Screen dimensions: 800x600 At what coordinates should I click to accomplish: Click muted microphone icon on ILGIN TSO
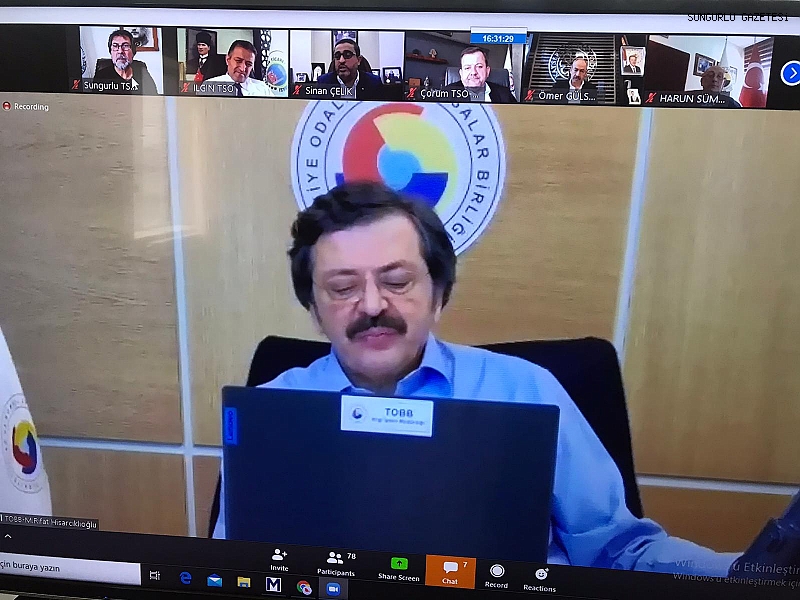pyautogui.click(x=185, y=88)
